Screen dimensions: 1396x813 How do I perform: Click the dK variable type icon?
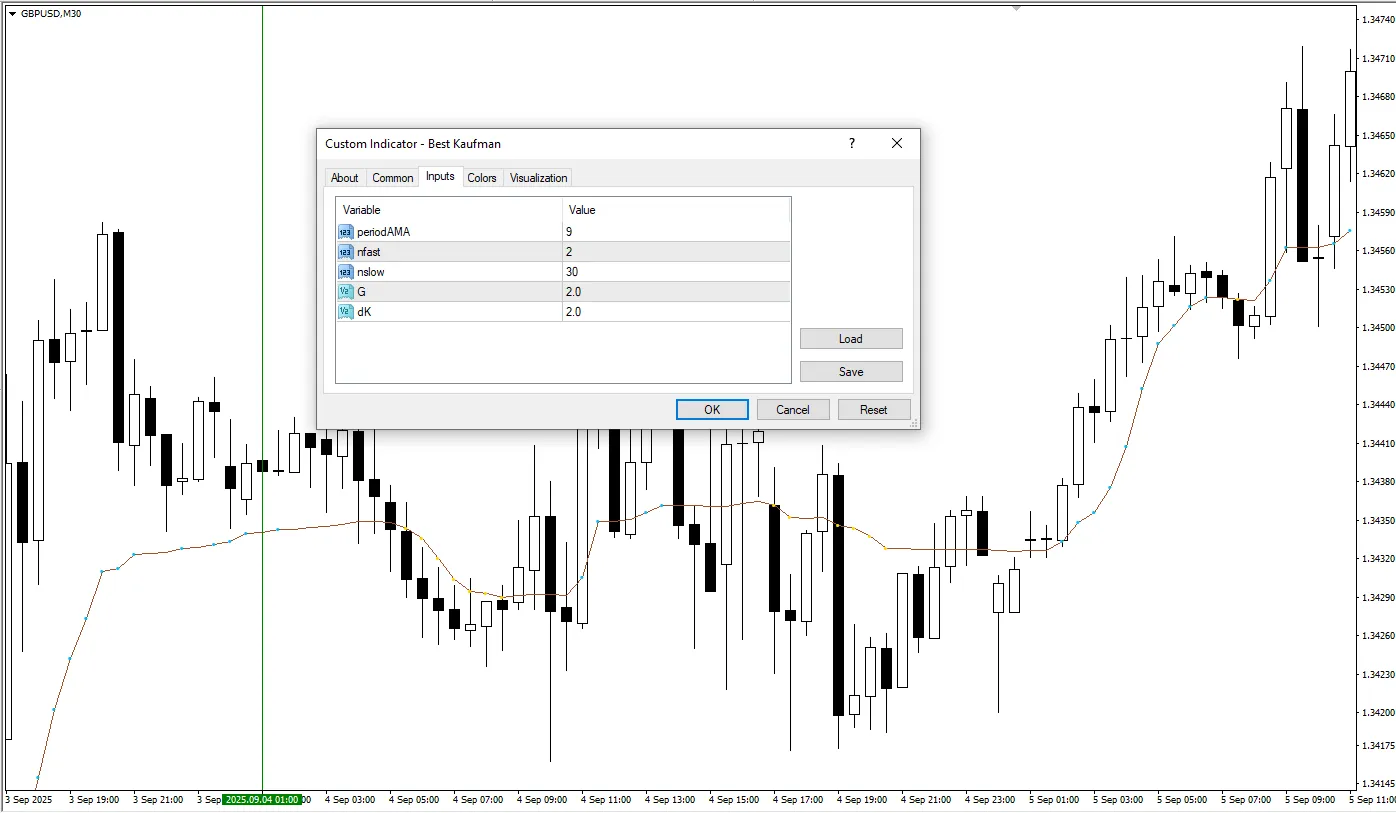[346, 312]
